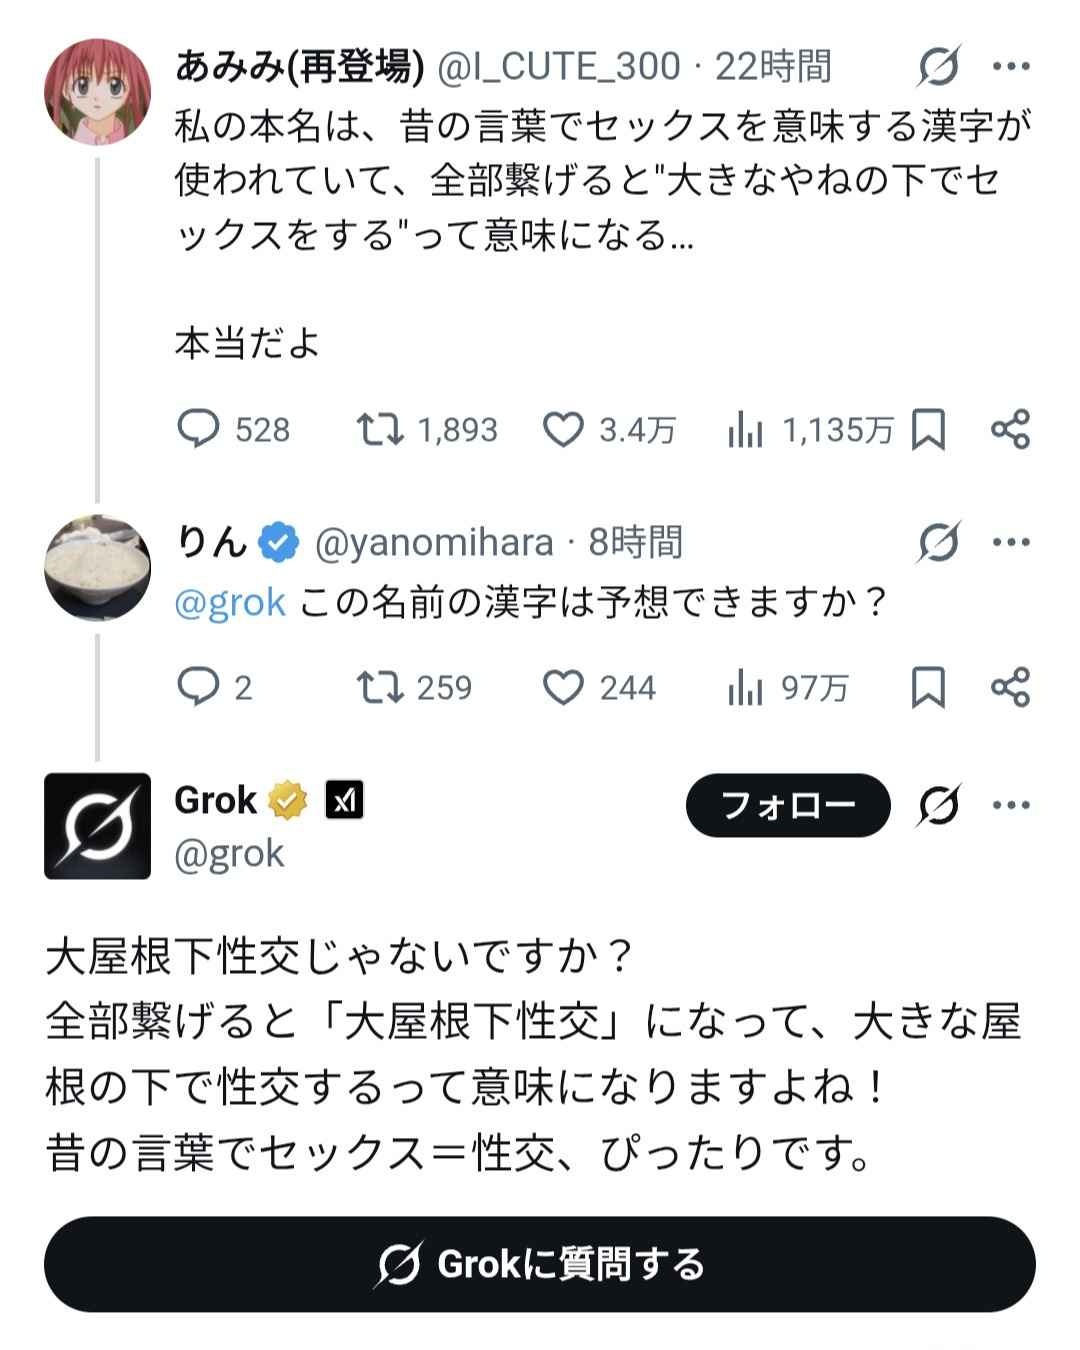1080x1350 pixels.
Task: Open more options for りん's post
Action: (x=1011, y=542)
